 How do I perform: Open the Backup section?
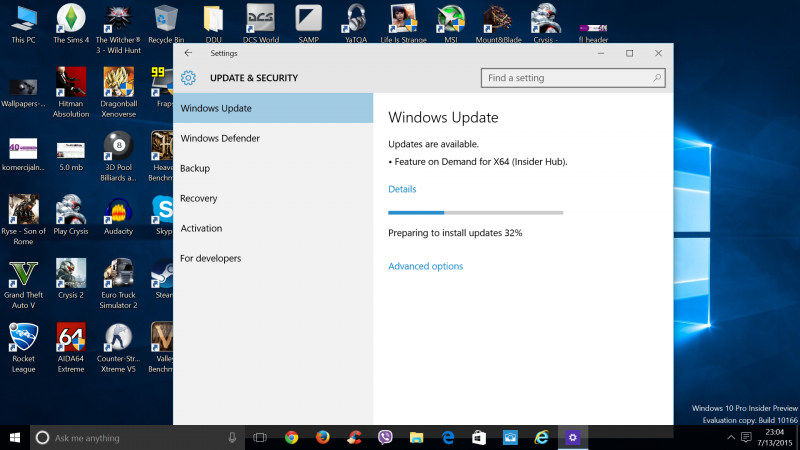coord(273,168)
